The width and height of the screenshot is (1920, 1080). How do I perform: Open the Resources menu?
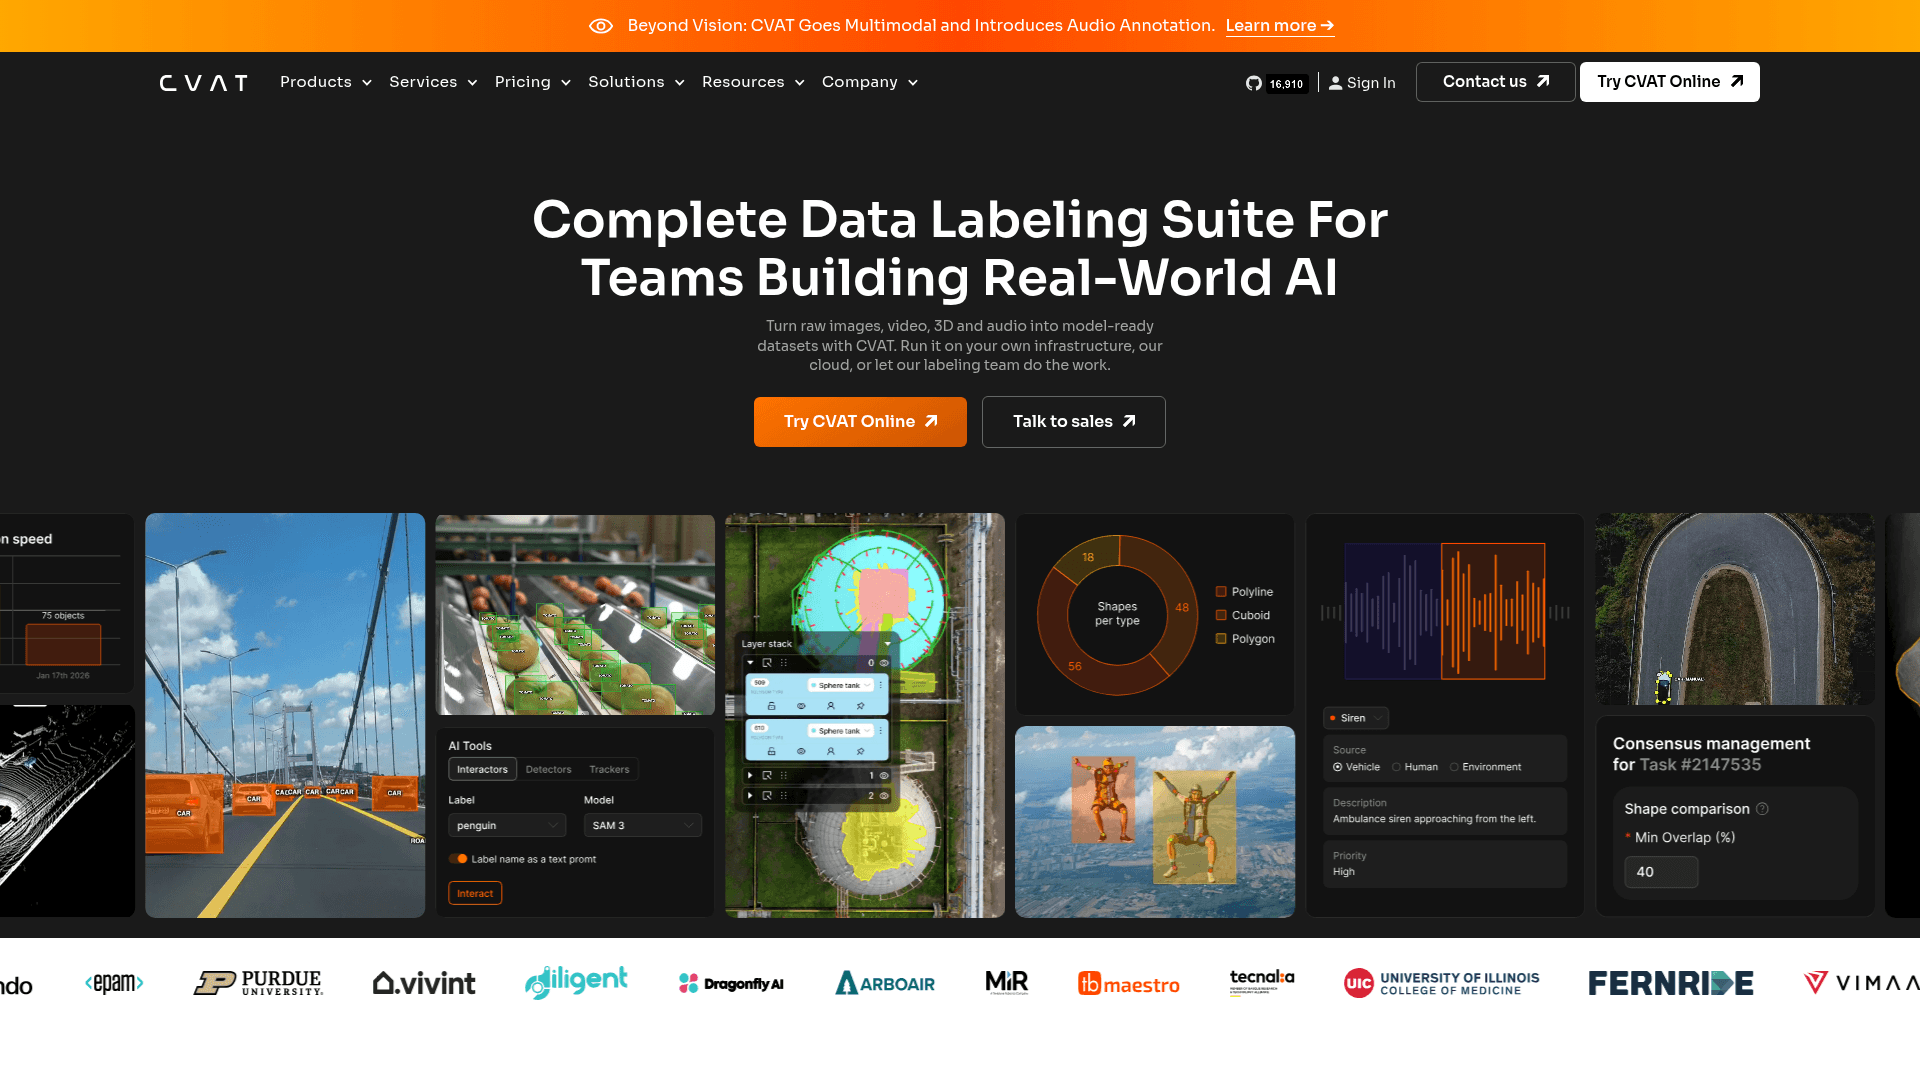[x=753, y=82]
